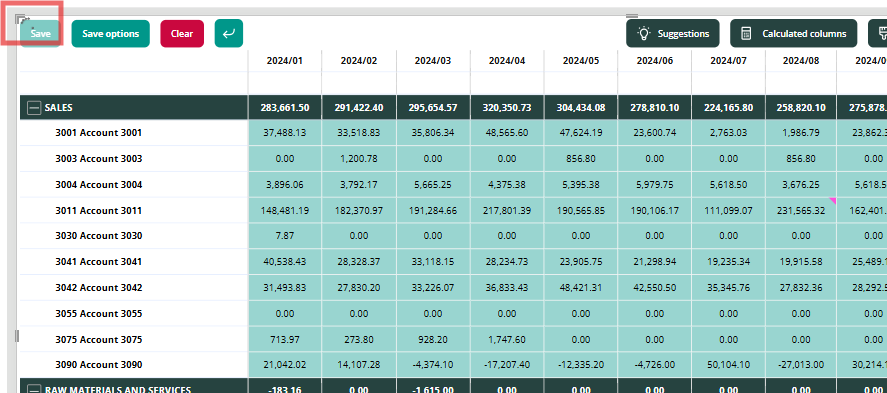Select the 2024/06 column header

pyautogui.click(x=655, y=61)
